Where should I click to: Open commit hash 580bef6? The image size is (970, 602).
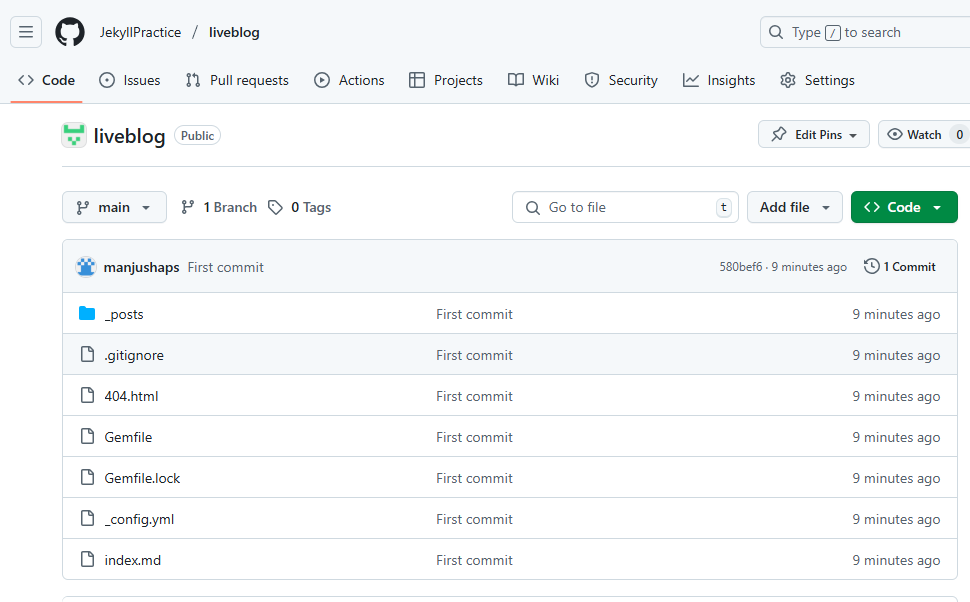pyautogui.click(x=740, y=267)
